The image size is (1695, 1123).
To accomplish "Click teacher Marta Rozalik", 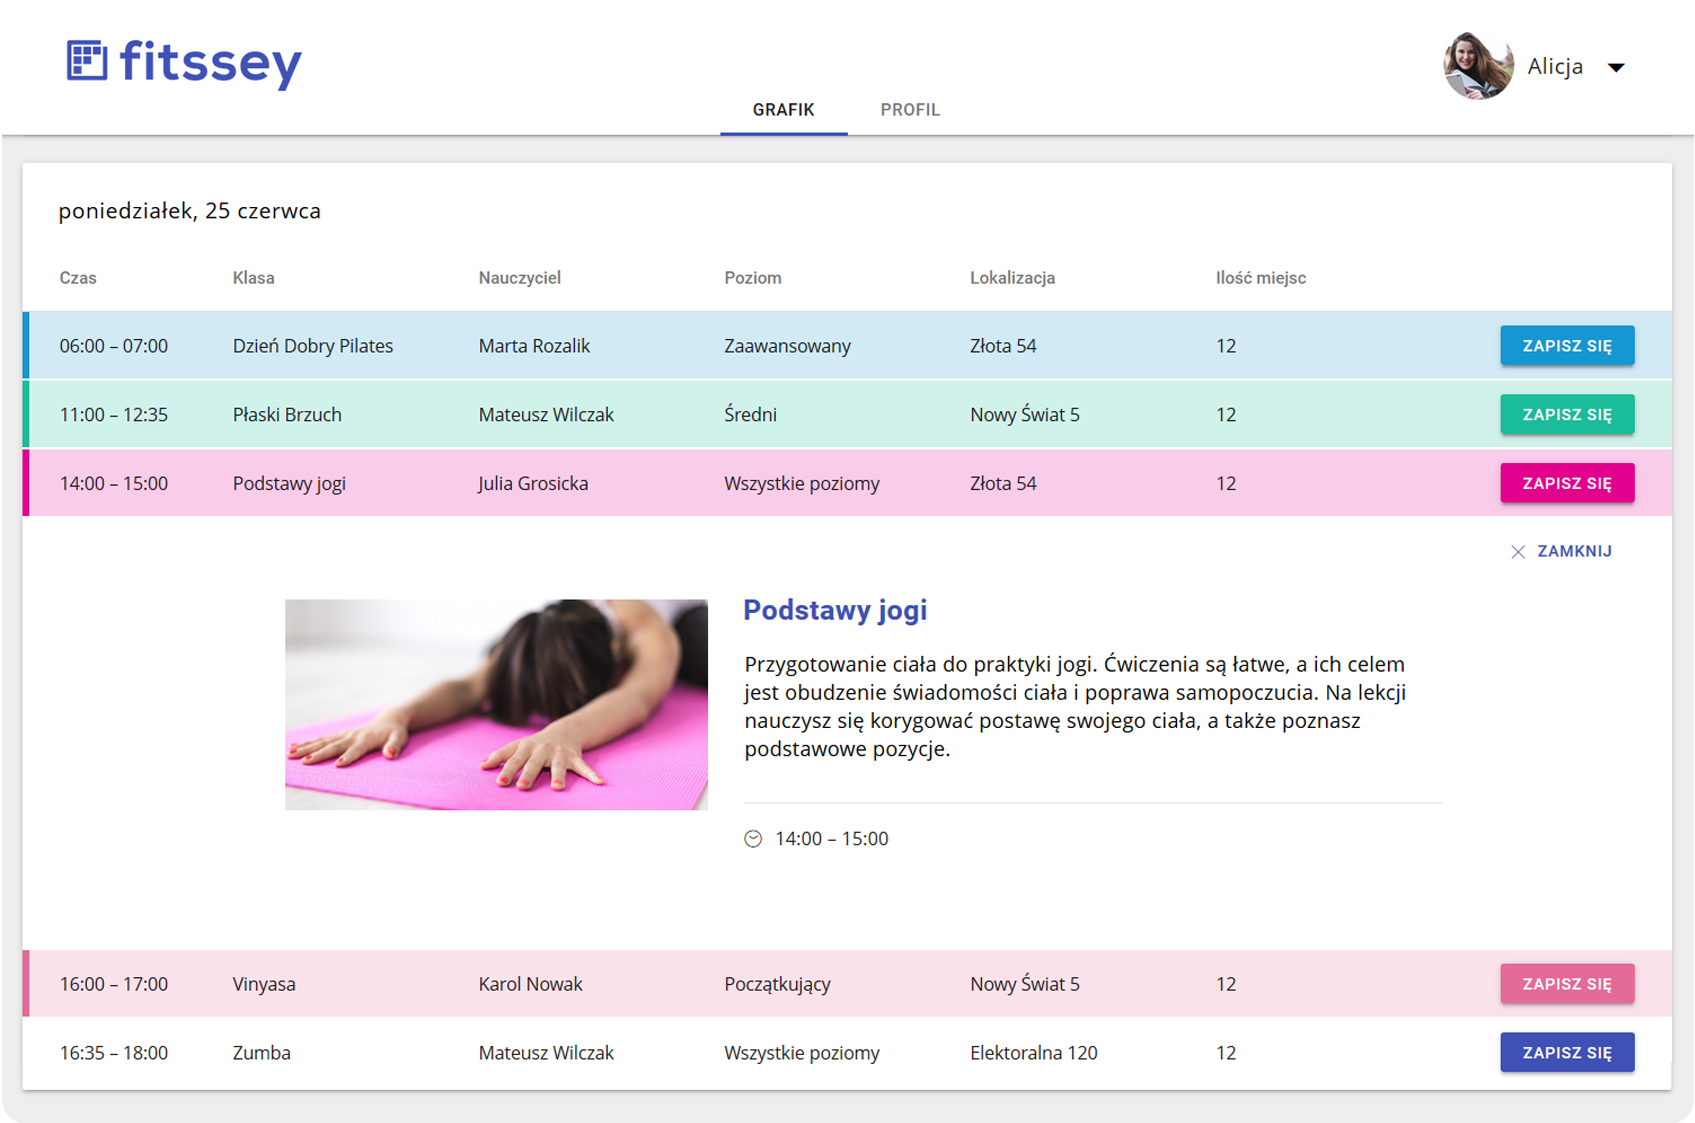I will (x=534, y=346).
